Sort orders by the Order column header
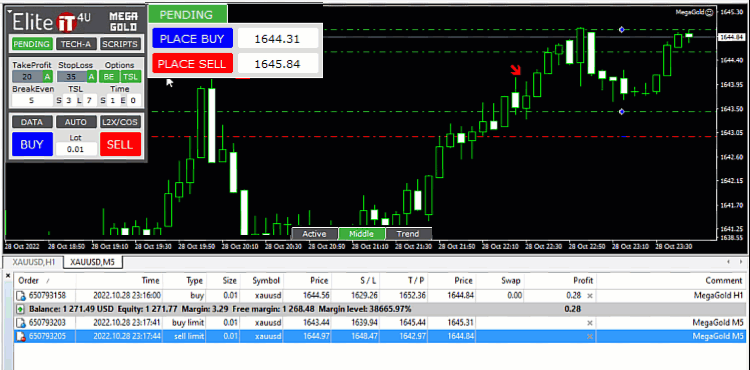This screenshot has height=370, width=750. pyautogui.click(x=29, y=281)
